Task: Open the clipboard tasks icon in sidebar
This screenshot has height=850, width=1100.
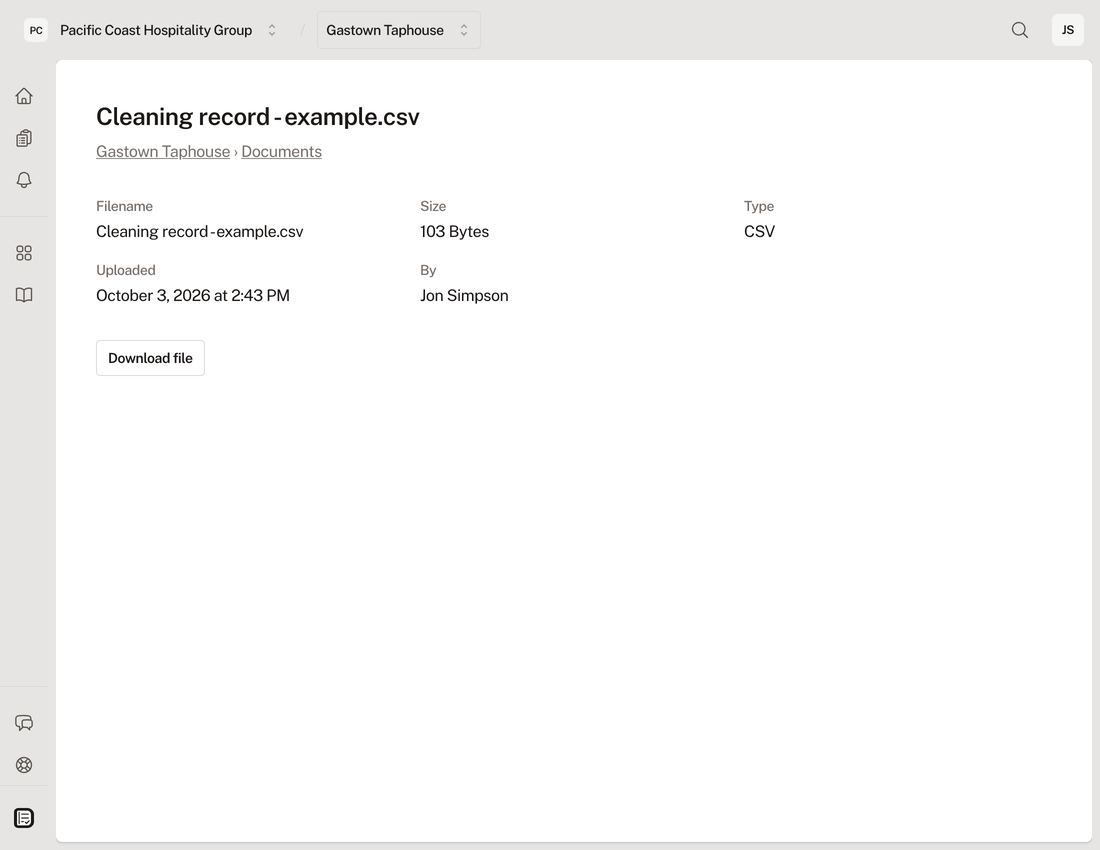Action: coord(24,138)
